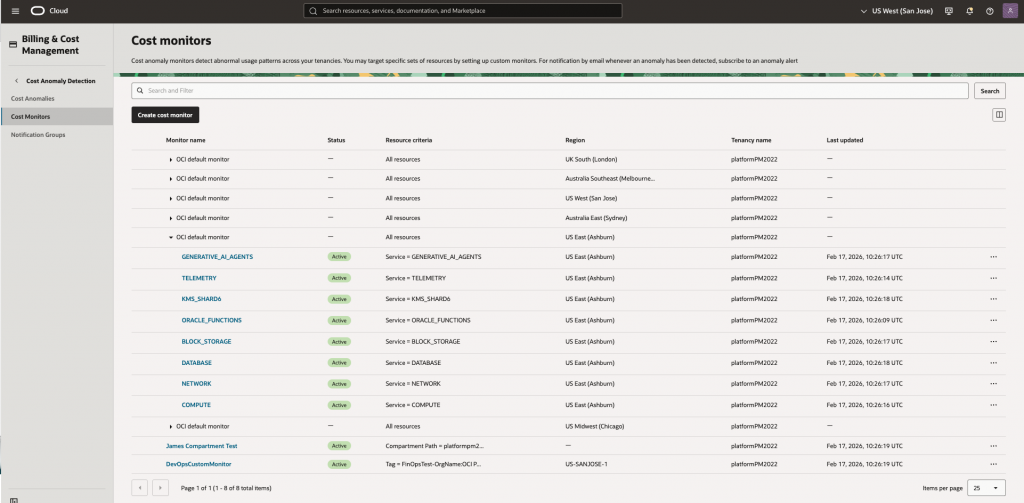Viewport: 1024px width, 503px height.
Task: Open the US West (San Jose) region selector
Action: [897, 11]
